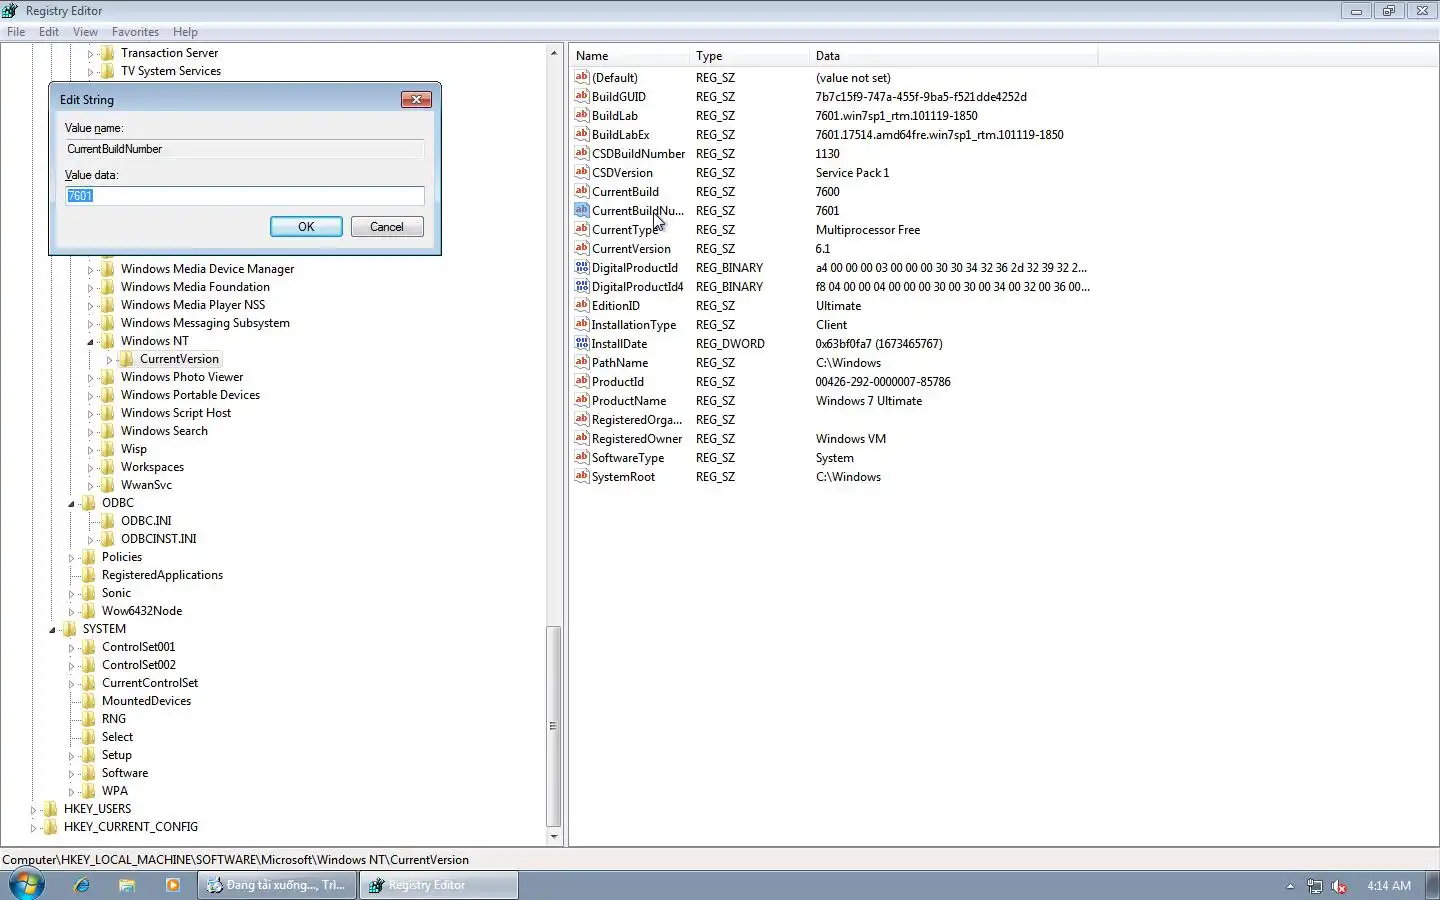Click the CurrentVersion folder icon in tree
The image size is (1440, 900).
click(x=127, y=359)
